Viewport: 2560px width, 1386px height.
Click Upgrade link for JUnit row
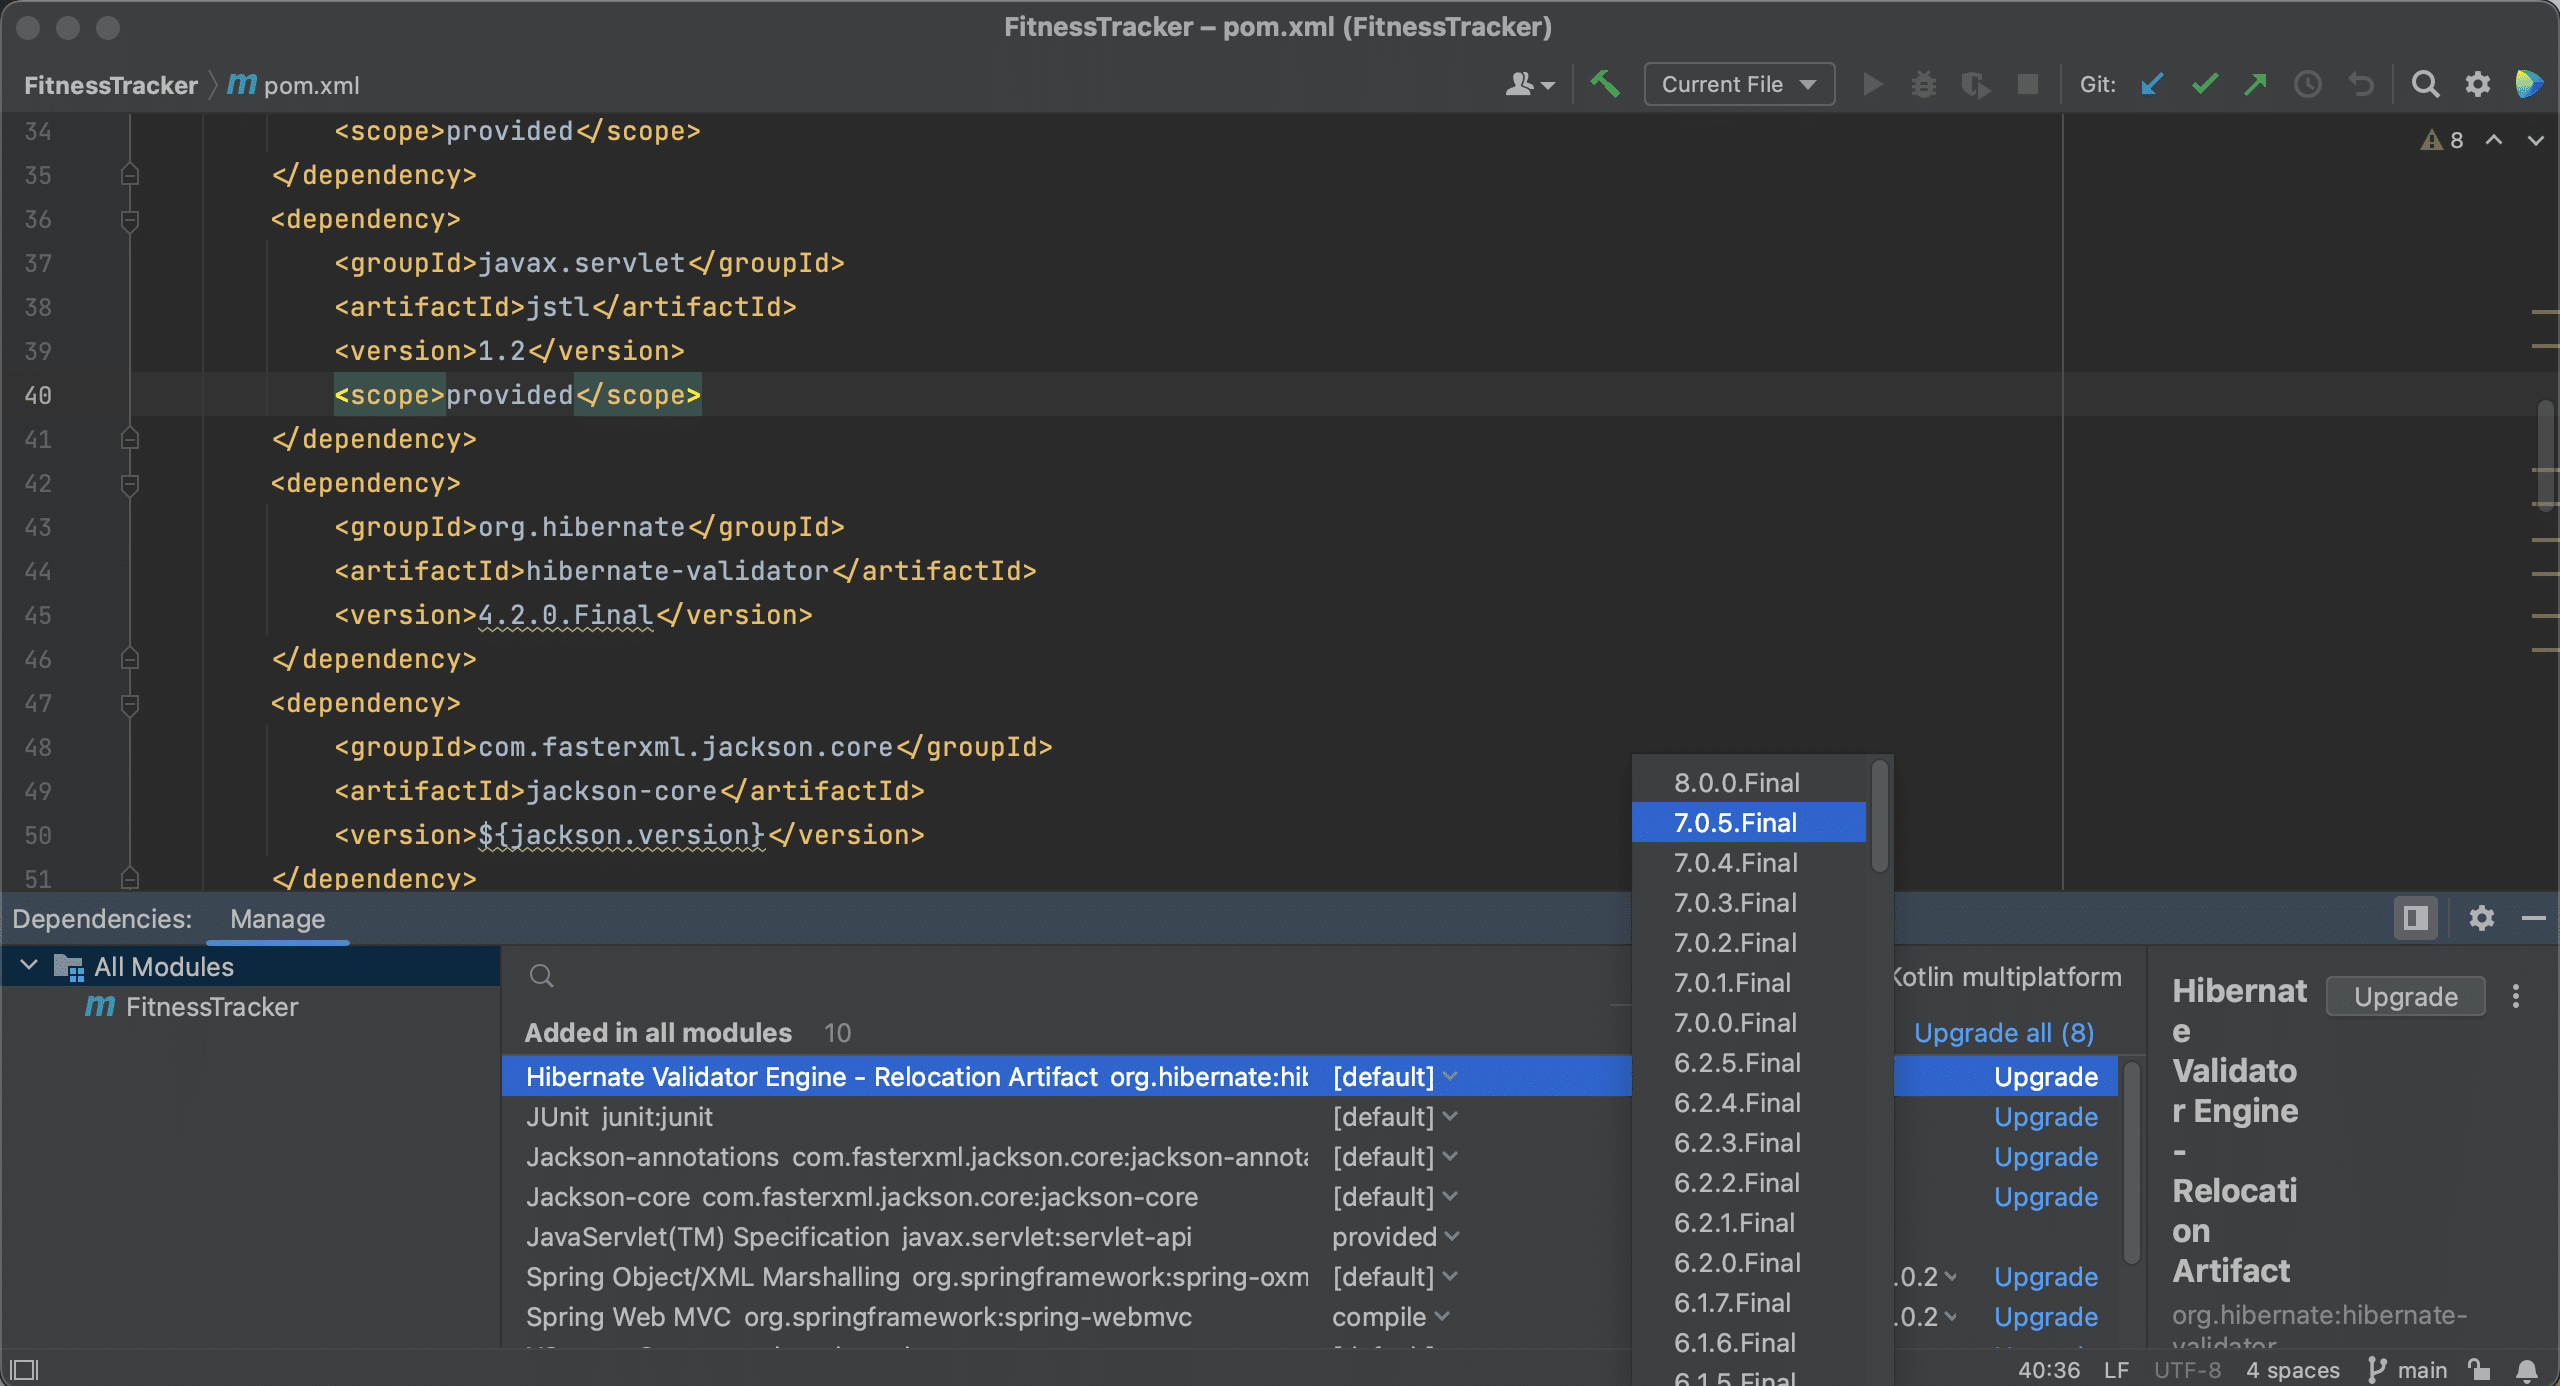coord(2046,1117)
